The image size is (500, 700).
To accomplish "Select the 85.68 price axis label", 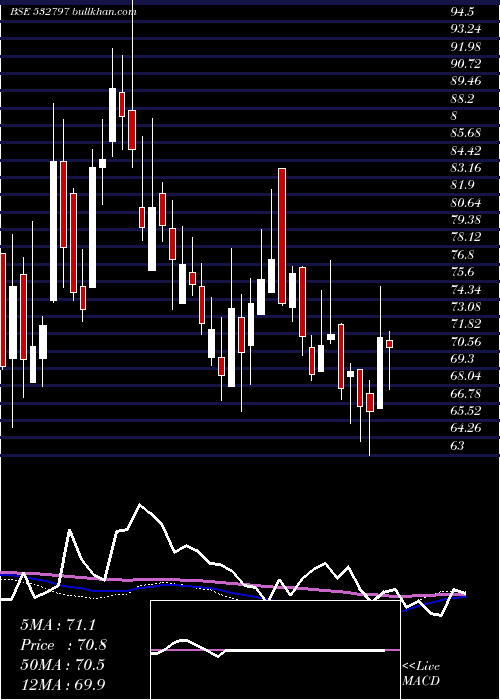I will click(x=466, y=133).
